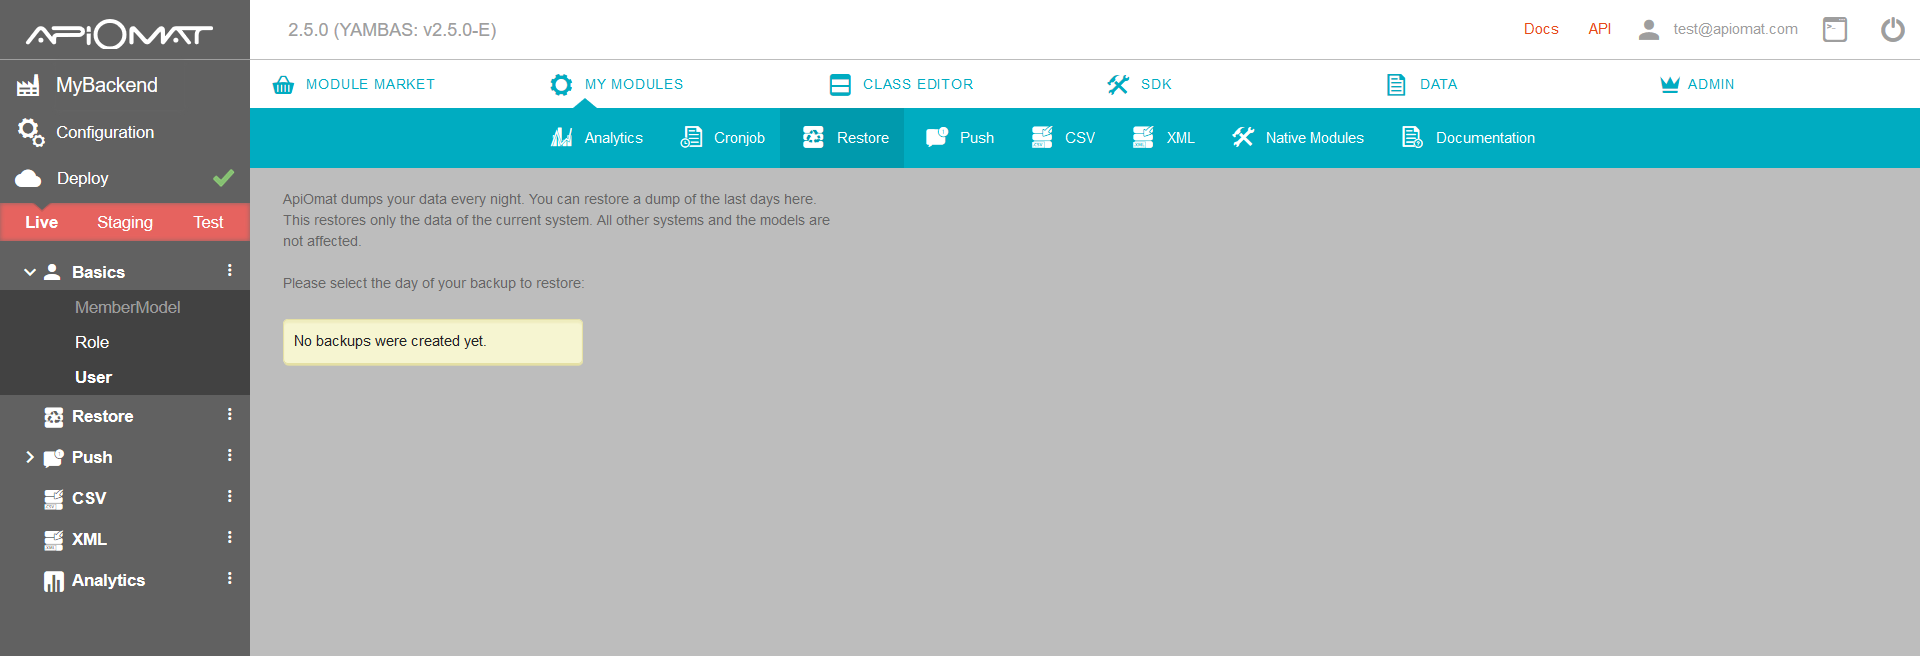The image size is (1920, 656).
Task: Click CSV icon in teal bar
Action: [1042, 137]
